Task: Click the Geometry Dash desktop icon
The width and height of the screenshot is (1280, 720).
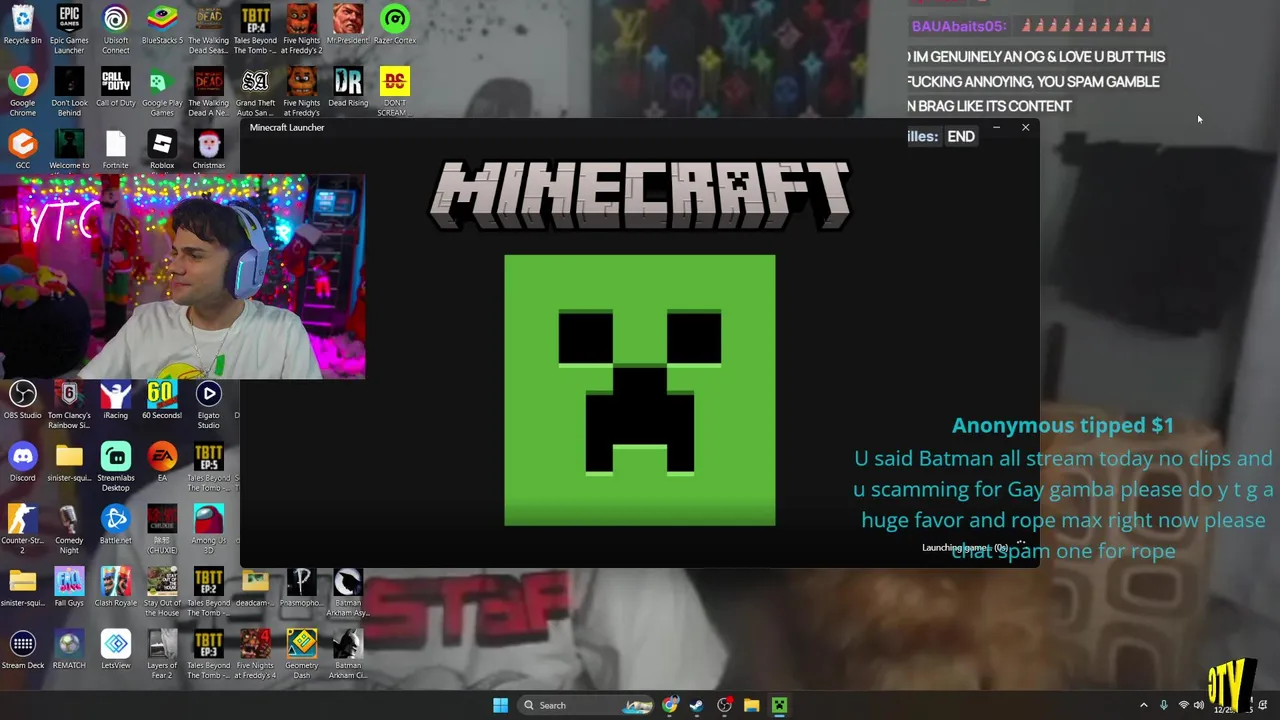Action: 301,655
